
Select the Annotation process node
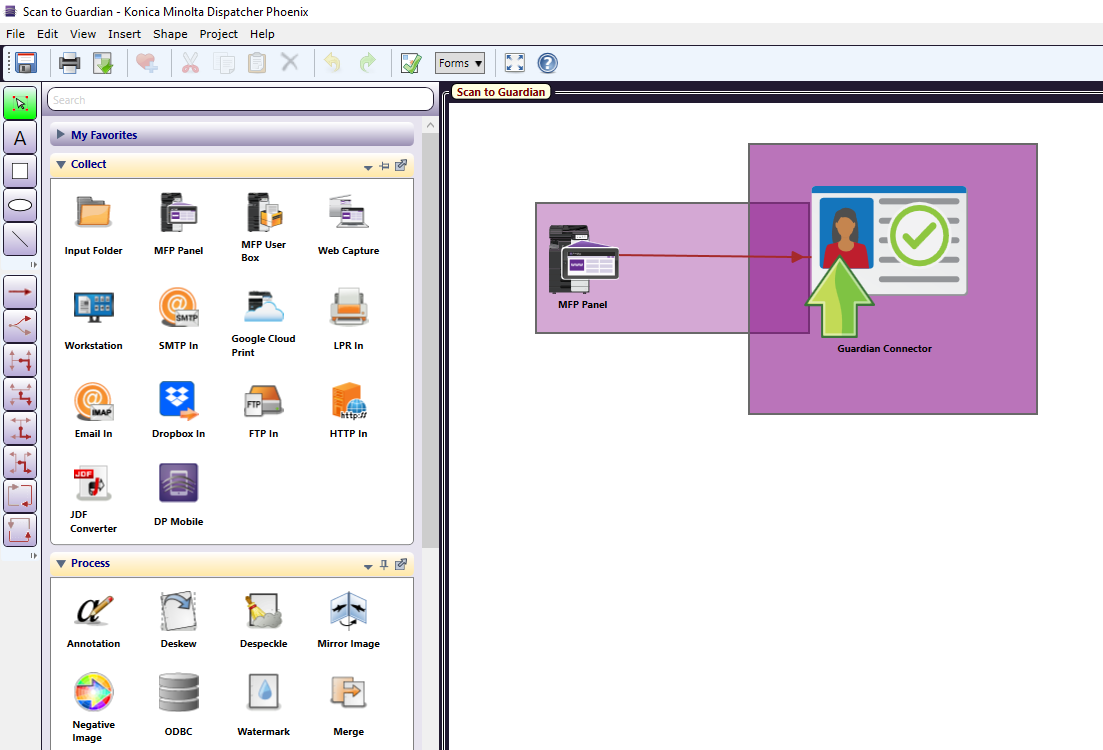(x=94, y=621)
